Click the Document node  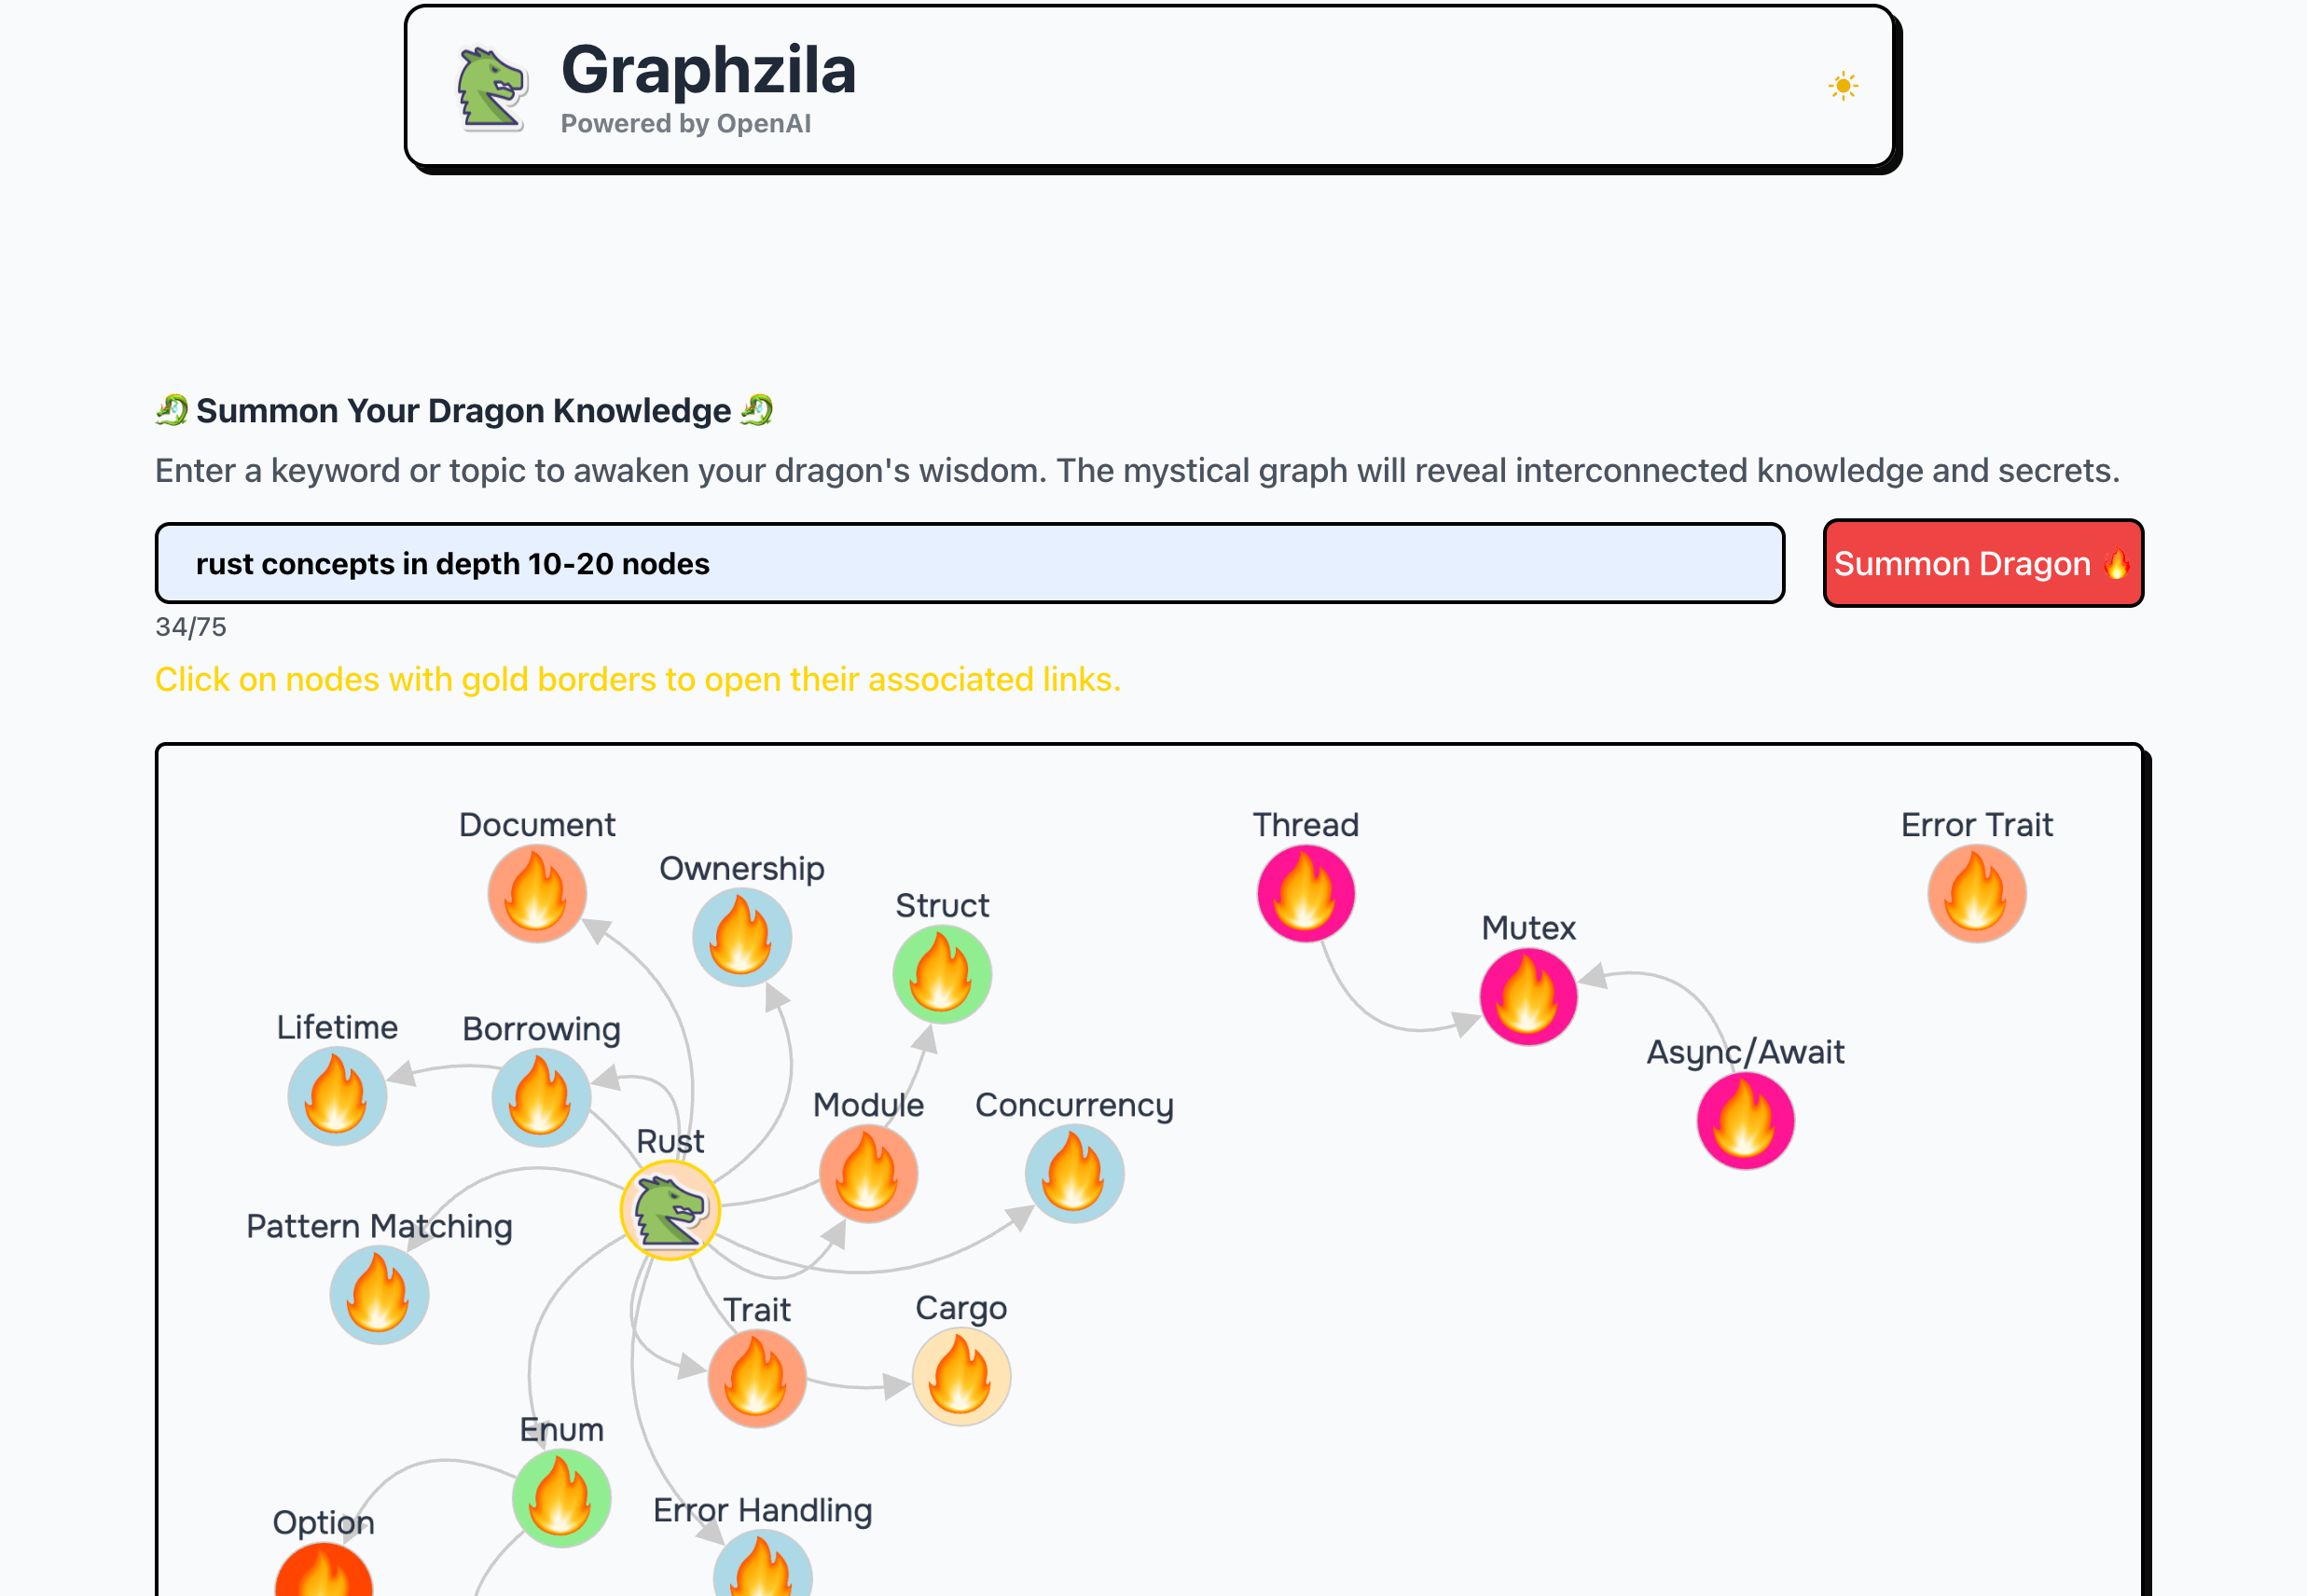pos(537,893)
